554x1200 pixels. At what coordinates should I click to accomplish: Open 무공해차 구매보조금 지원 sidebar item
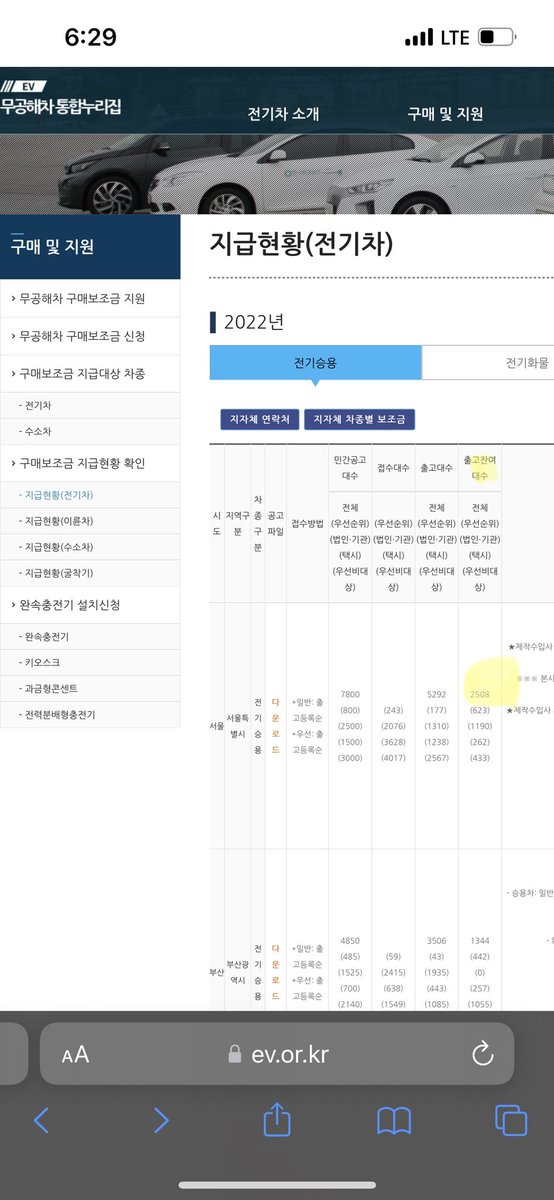[90, 298]
